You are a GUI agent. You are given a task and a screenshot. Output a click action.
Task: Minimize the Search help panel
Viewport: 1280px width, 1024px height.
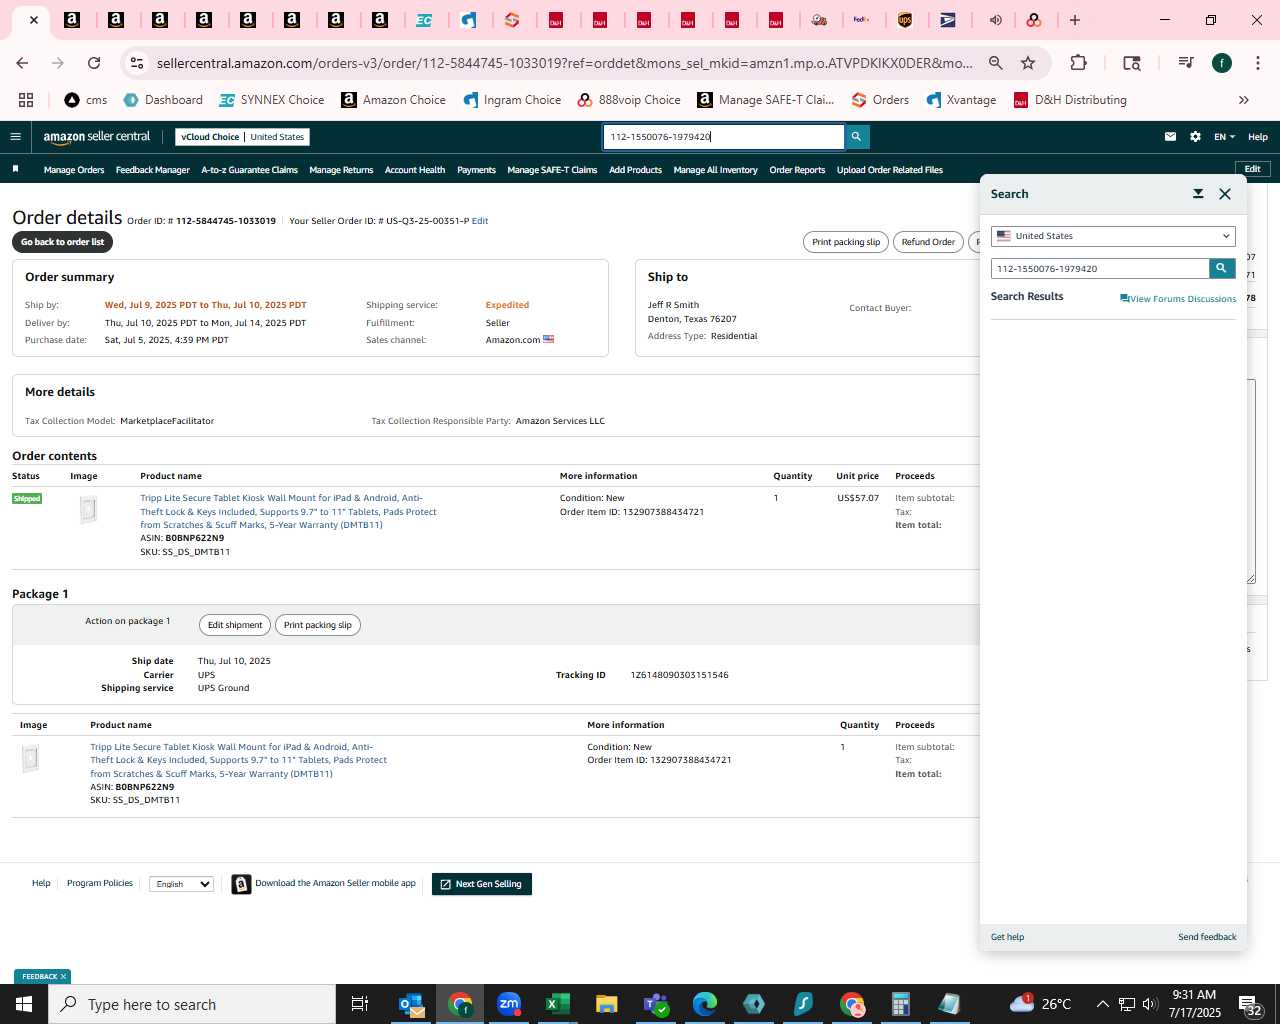click(1198, 194)
